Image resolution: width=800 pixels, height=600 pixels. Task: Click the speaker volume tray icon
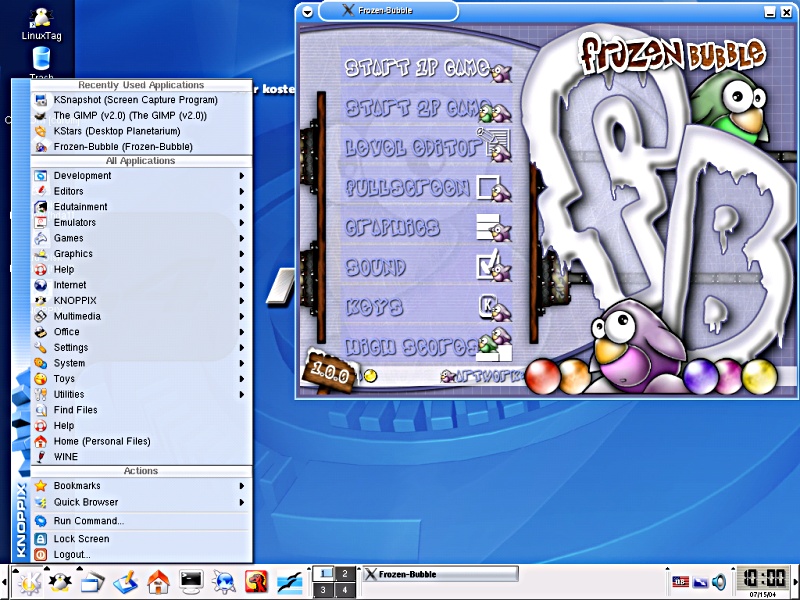coord(719,581)
